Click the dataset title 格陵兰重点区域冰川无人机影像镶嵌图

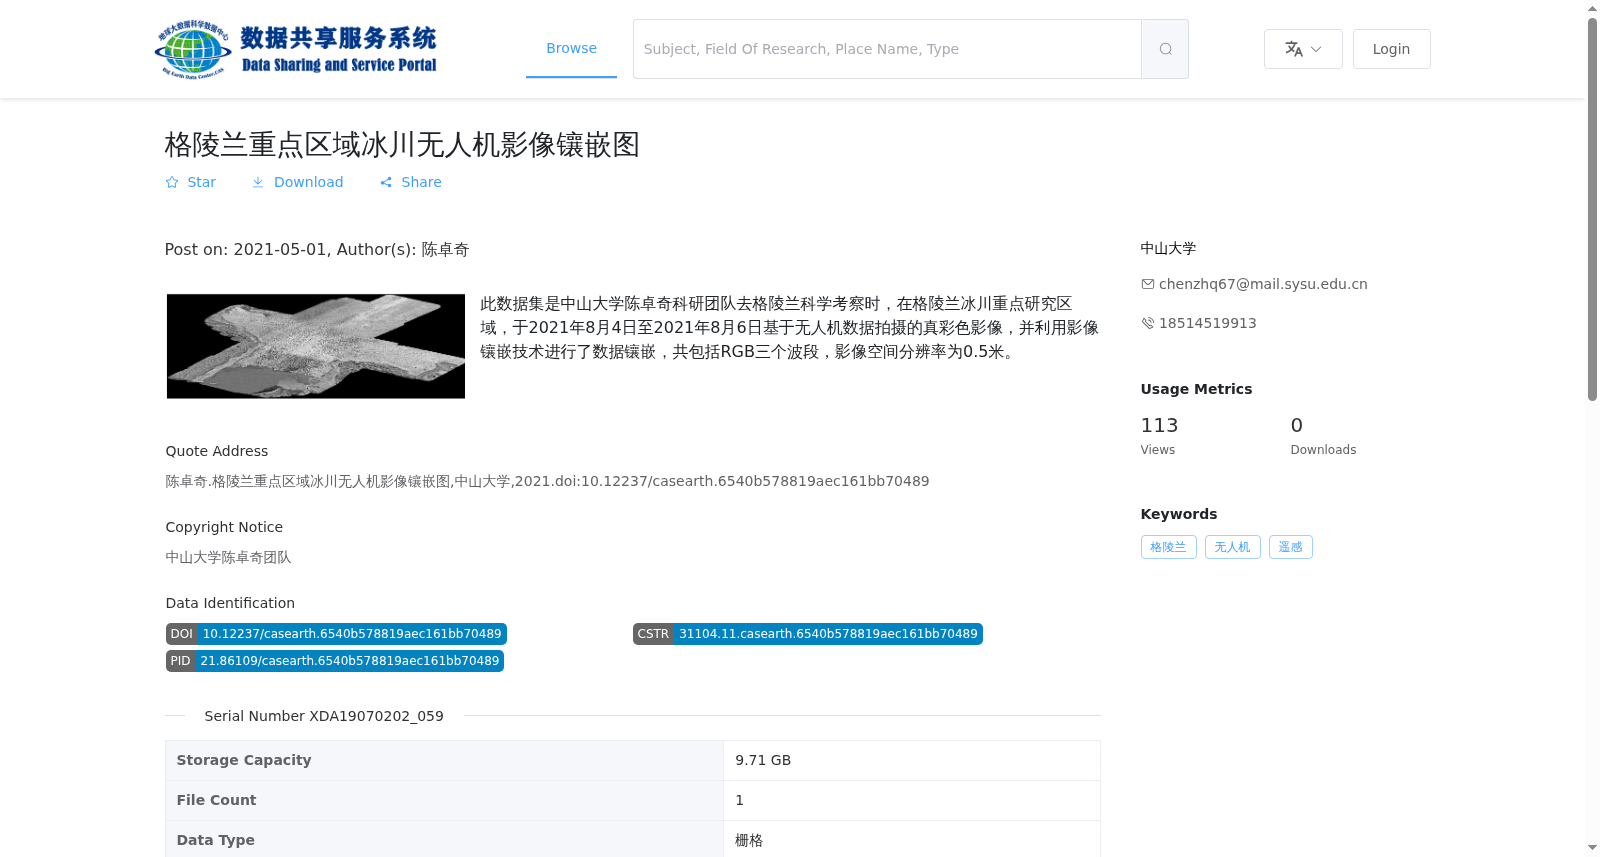coord(402,145)
